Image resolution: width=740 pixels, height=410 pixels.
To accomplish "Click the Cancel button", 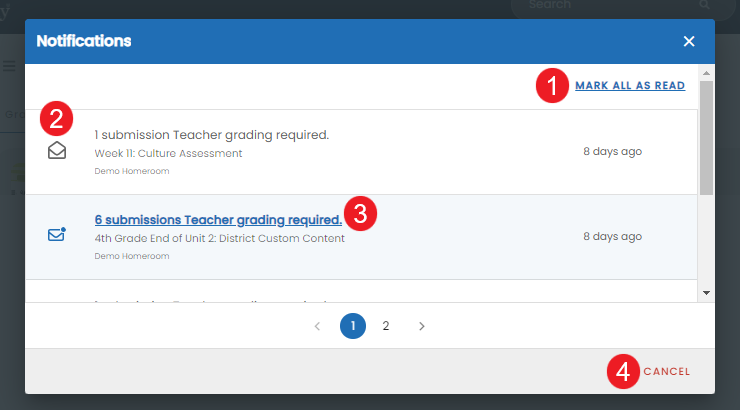I will [666, 372].
